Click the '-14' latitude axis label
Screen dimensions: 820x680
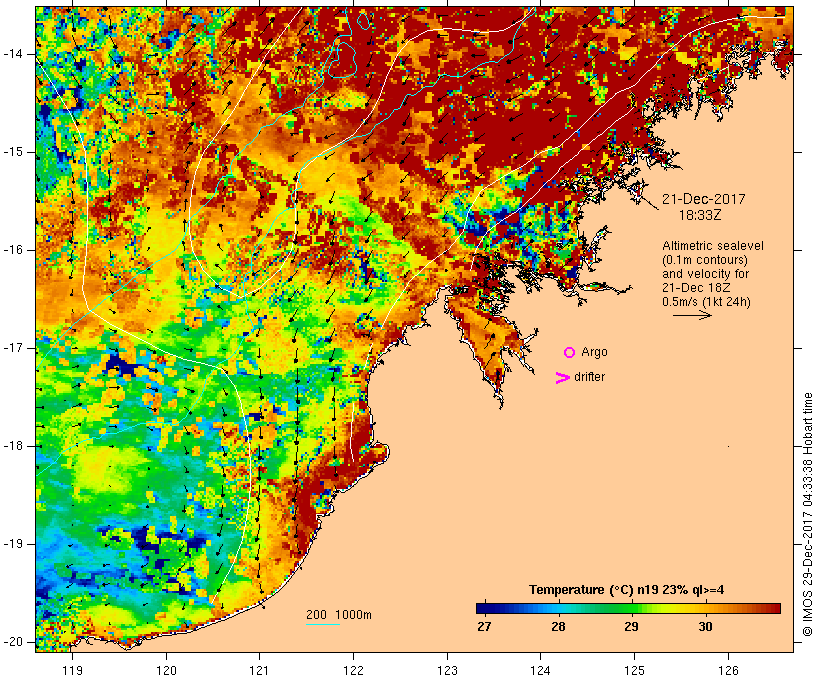pyautogui.click(x=13, y=54)
